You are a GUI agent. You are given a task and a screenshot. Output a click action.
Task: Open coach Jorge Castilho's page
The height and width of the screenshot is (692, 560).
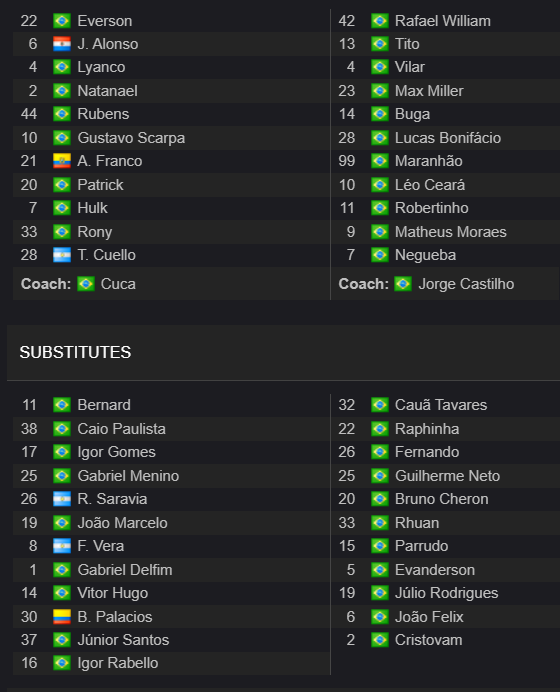(x=466, y=284)
